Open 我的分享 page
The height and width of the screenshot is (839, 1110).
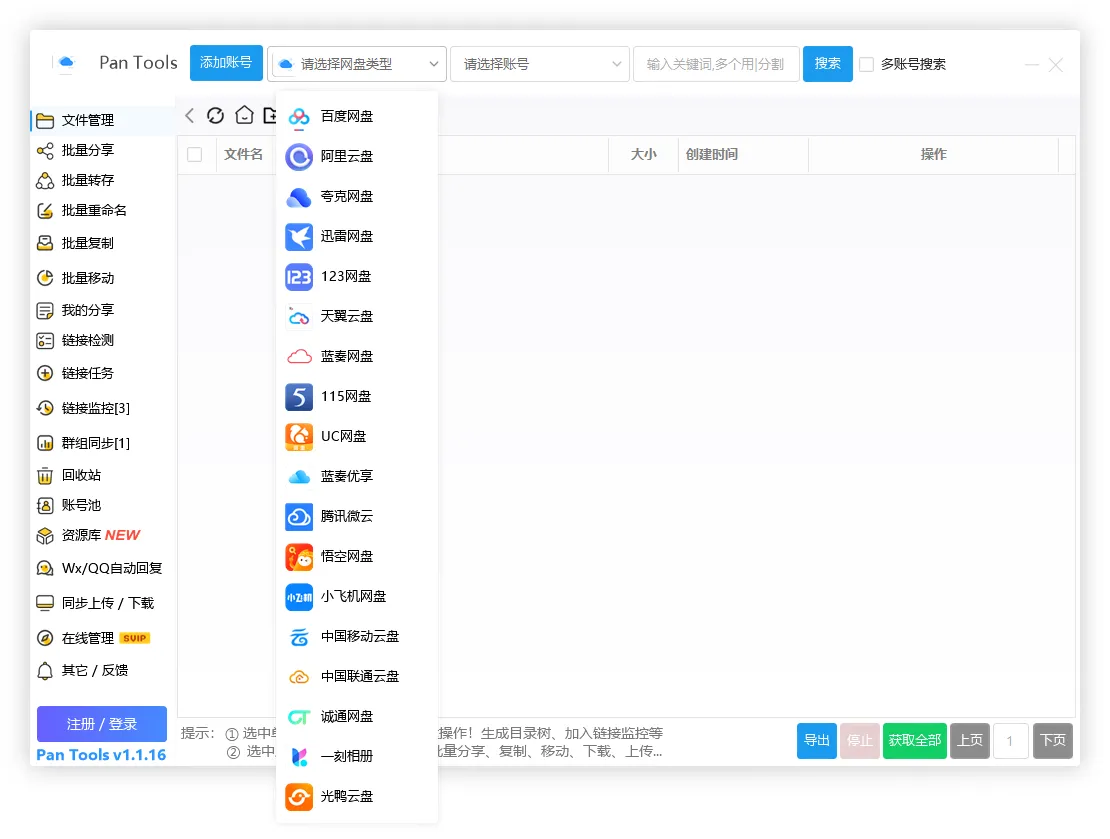(x=103, y=310)
